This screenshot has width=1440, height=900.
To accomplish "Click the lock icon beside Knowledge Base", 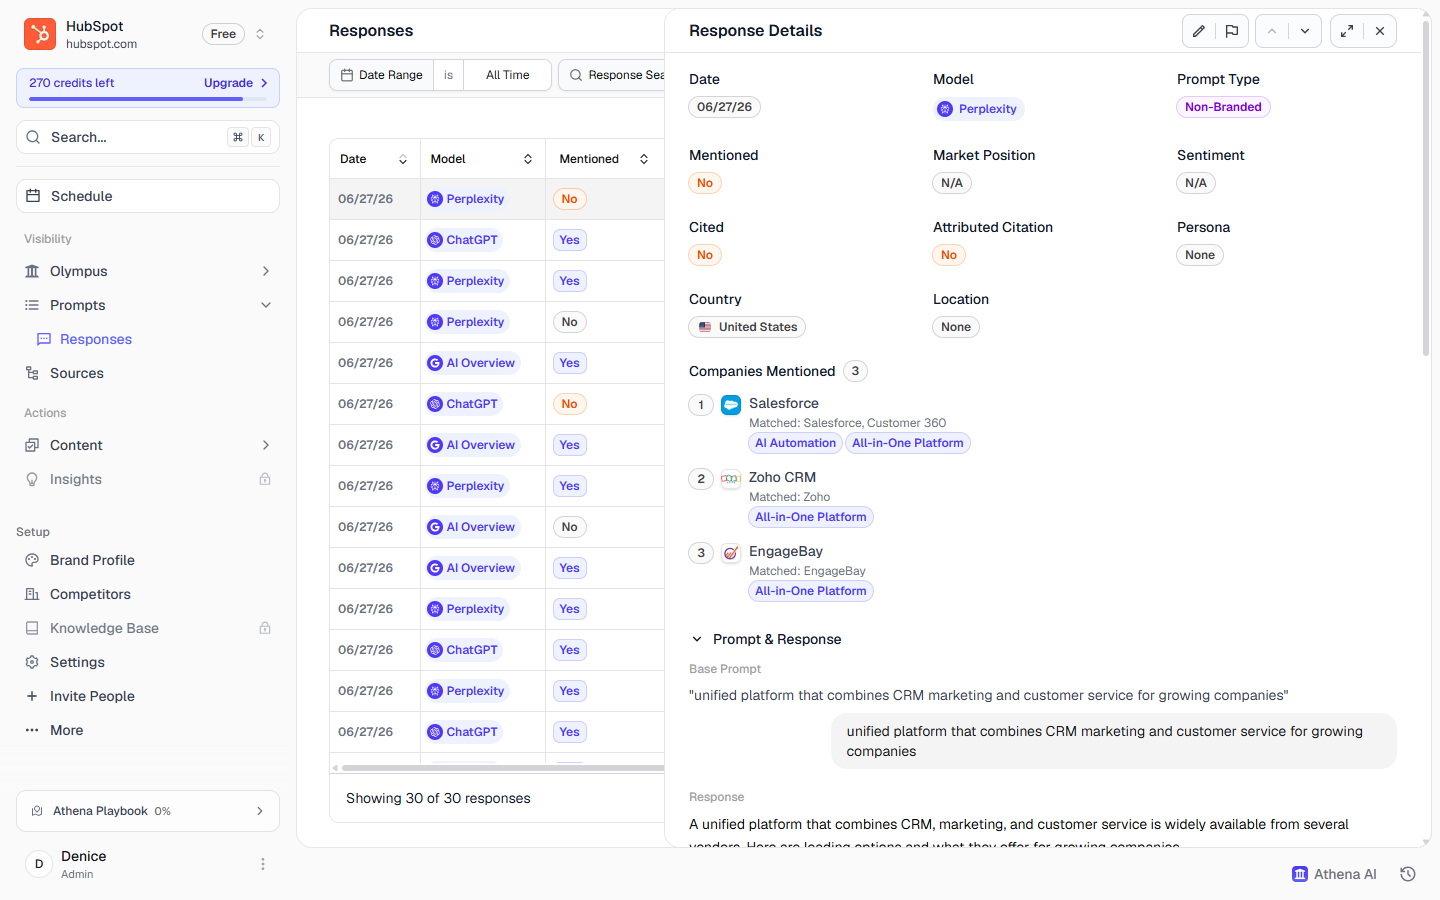I will pos(265,628).
